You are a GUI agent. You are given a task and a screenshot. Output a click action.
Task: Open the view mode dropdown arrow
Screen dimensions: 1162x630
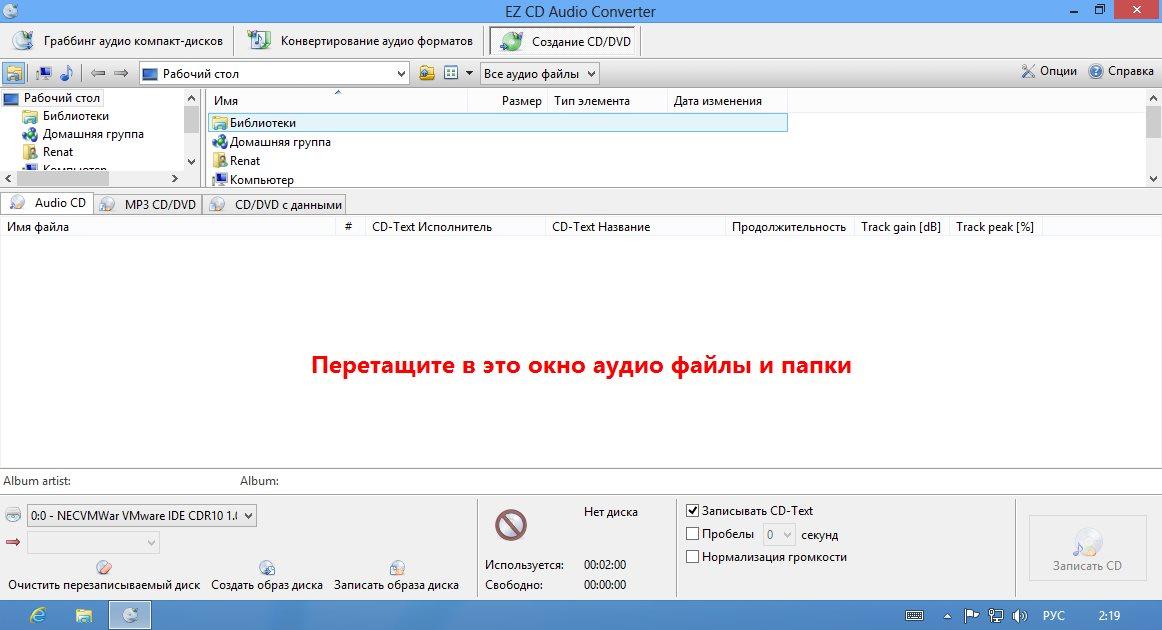pos(469,73)
